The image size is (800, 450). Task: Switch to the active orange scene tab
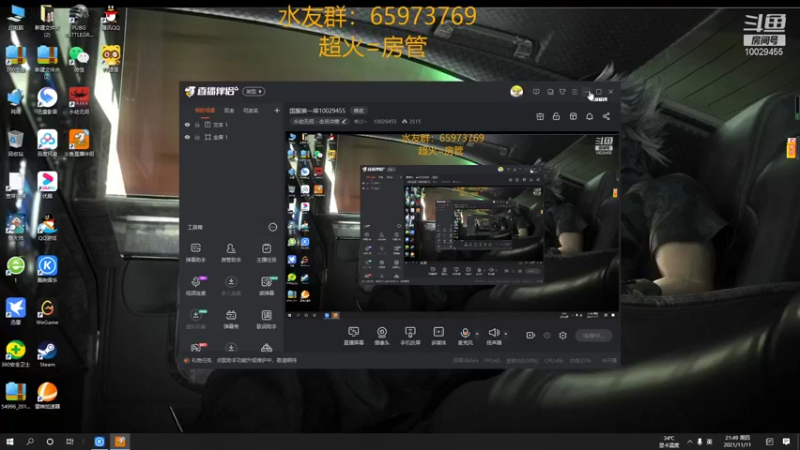(205, 110)
